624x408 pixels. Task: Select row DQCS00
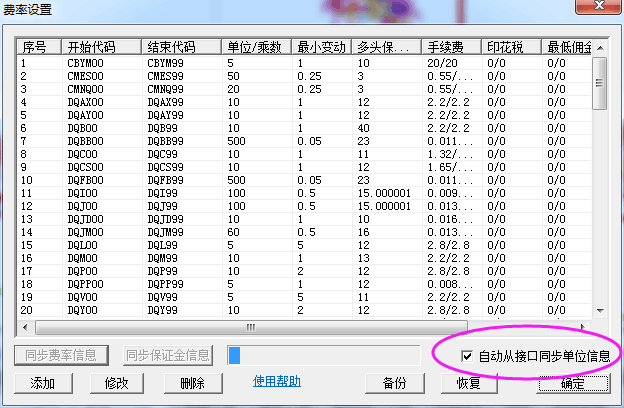[304, 167]
